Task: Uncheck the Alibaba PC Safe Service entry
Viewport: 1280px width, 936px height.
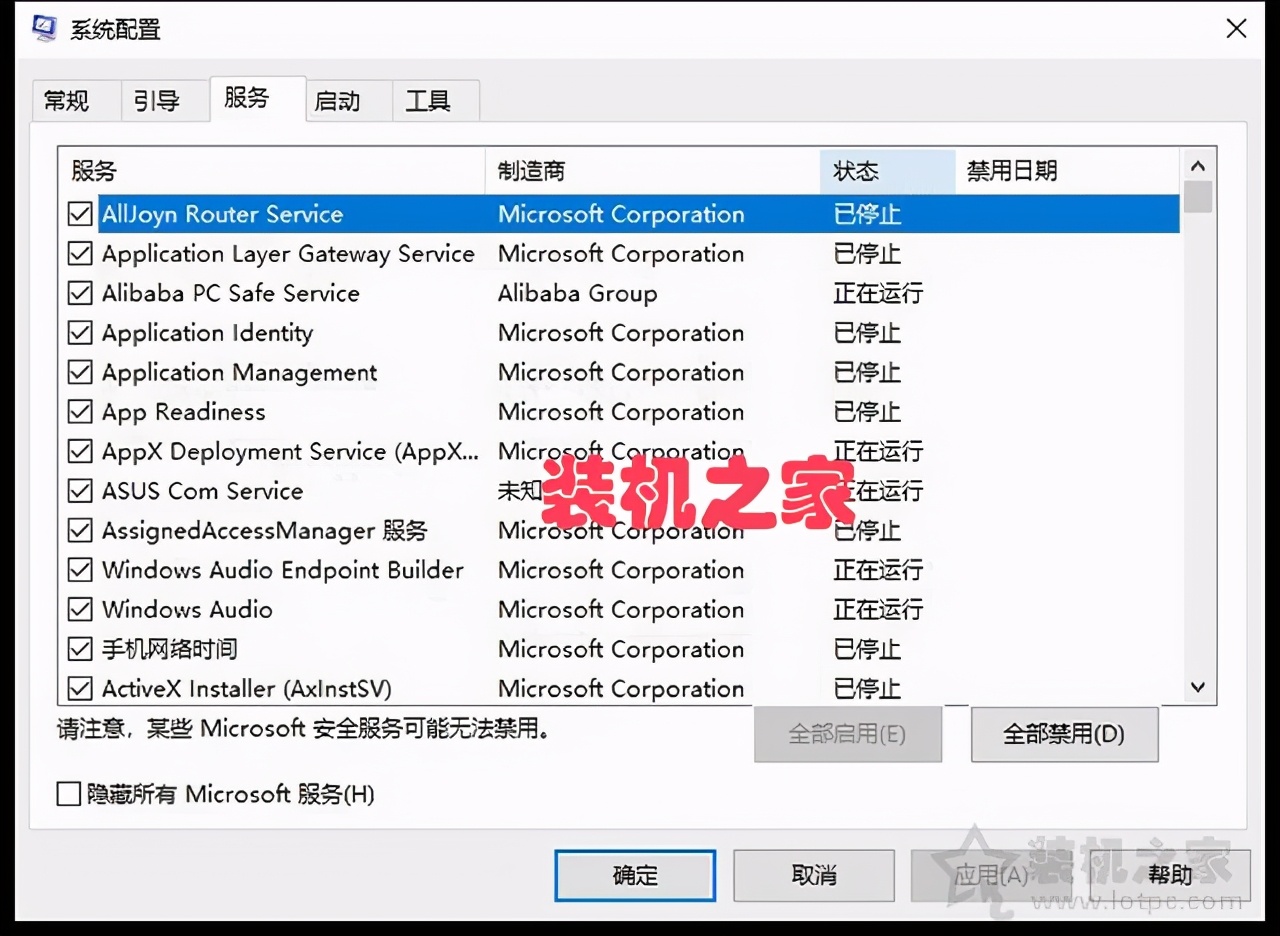Action: pyautogui.click(x=80, y=293)
